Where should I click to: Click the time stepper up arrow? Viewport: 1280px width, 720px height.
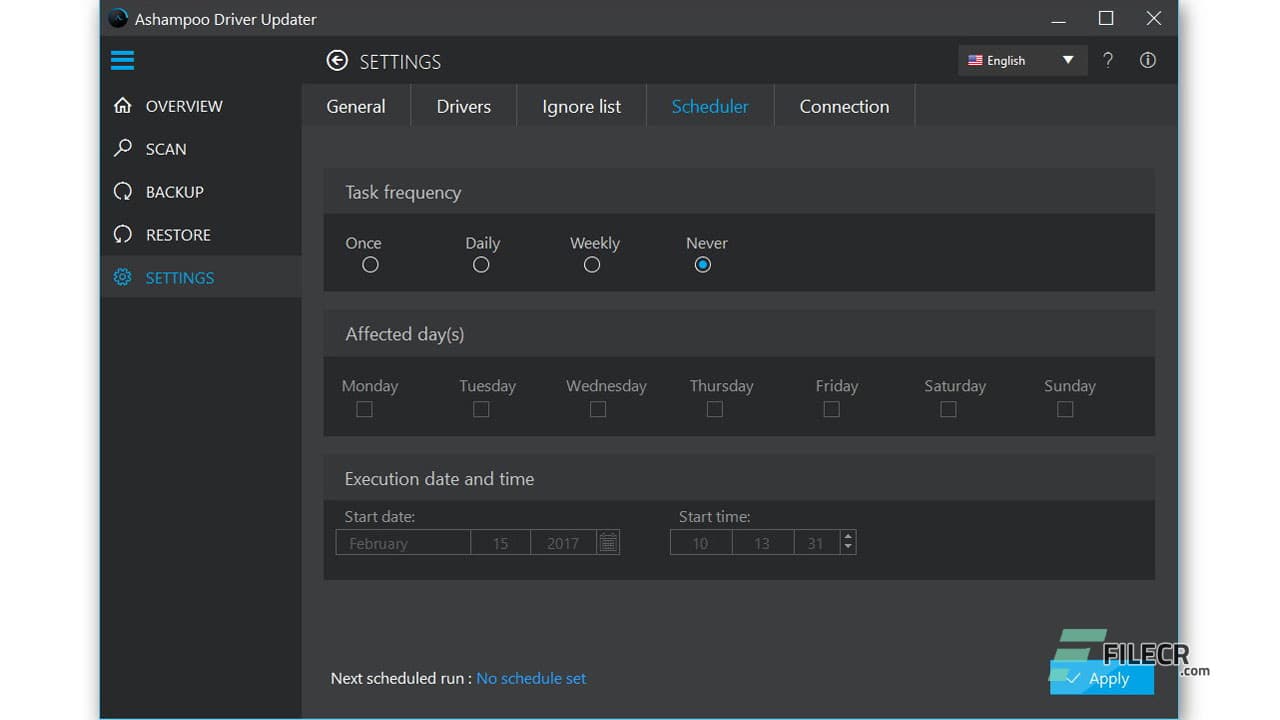point(848,536)
